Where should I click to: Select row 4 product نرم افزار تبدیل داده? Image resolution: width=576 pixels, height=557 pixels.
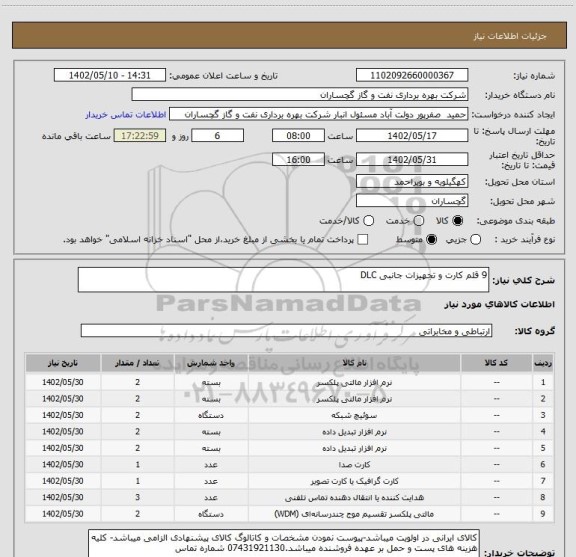point(354,432)
